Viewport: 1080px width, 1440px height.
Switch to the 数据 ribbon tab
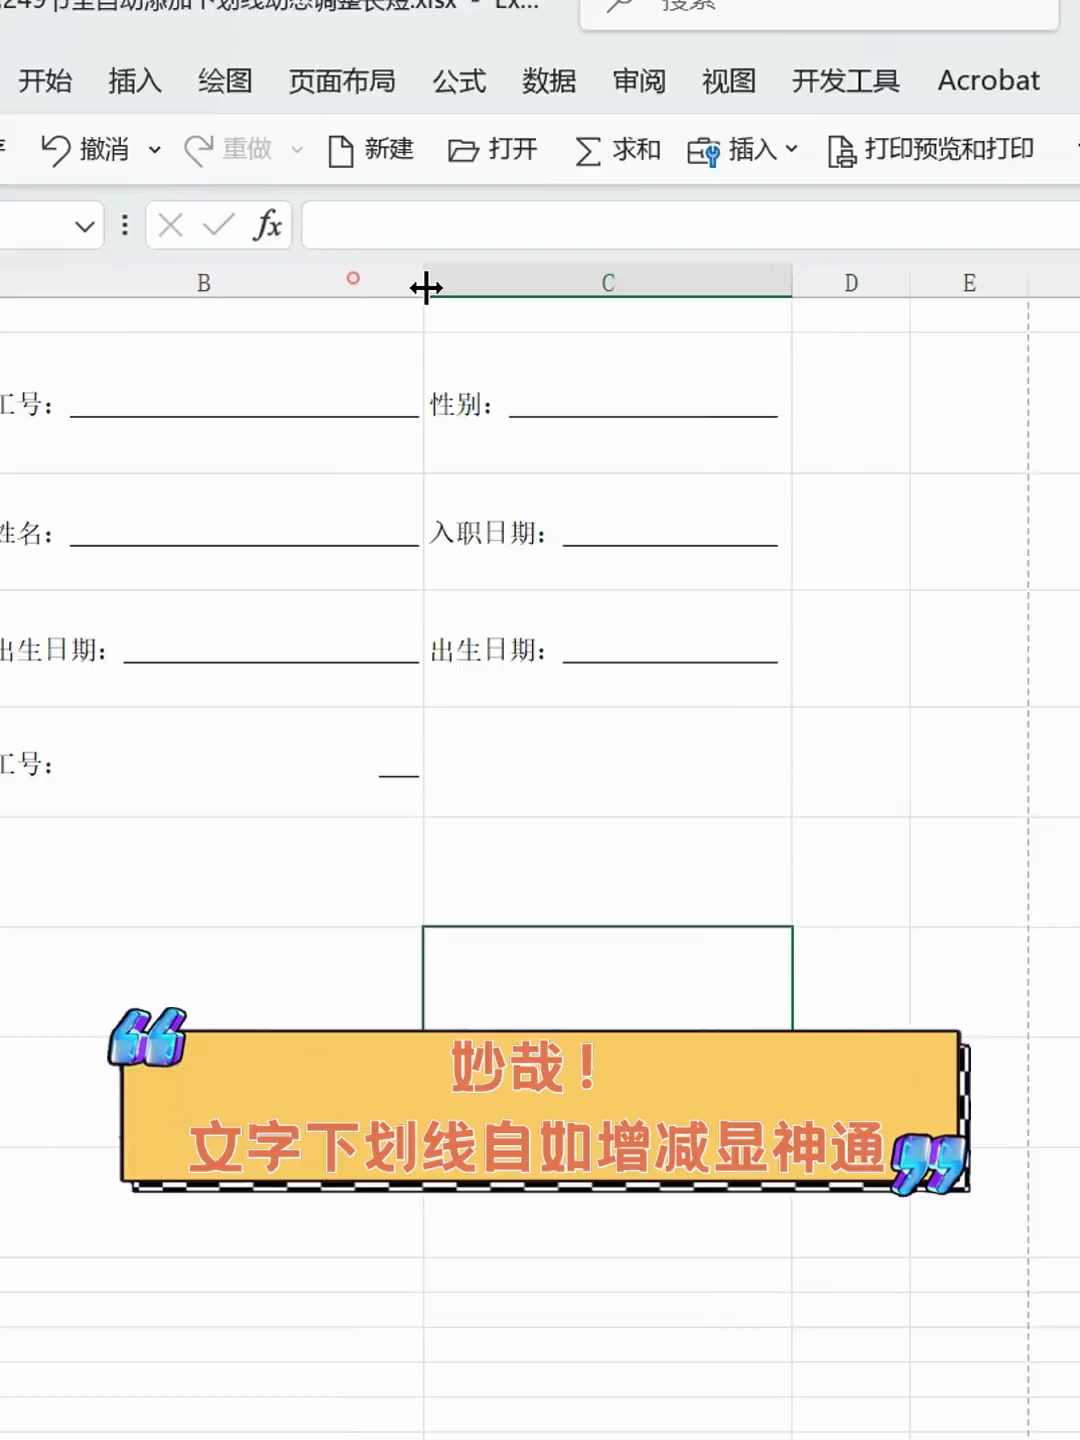pos(548,81)
